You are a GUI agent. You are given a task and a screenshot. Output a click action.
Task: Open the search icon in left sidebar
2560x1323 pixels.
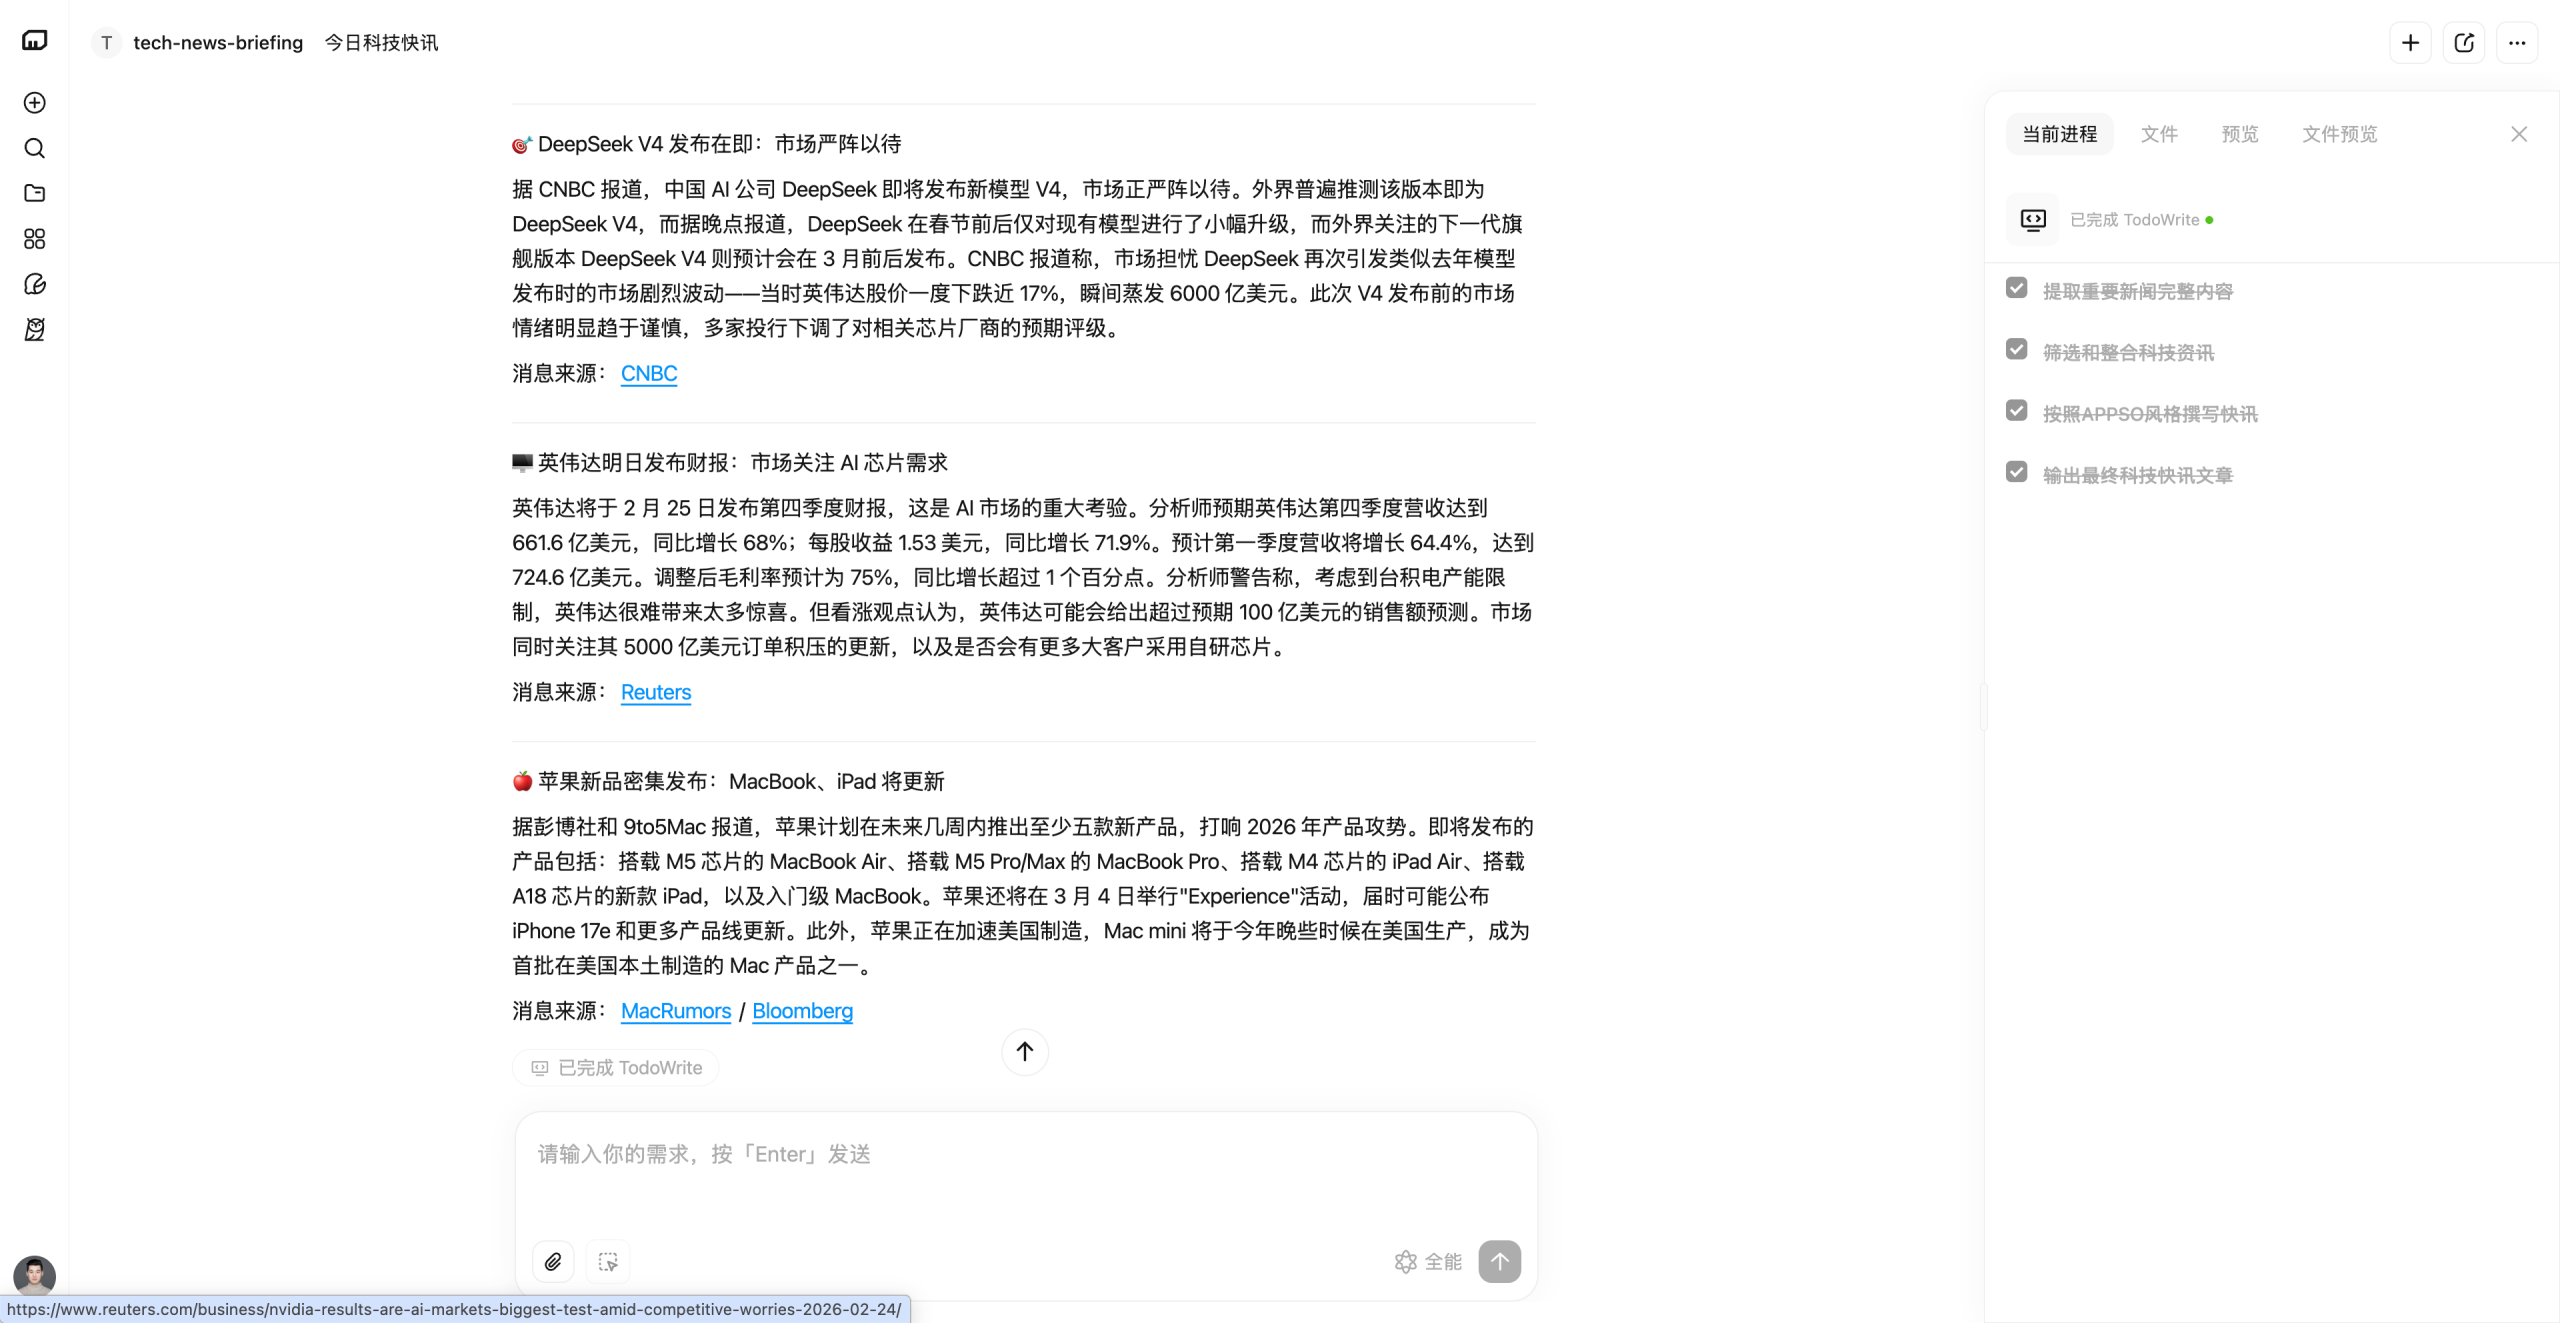pos(34,148)
